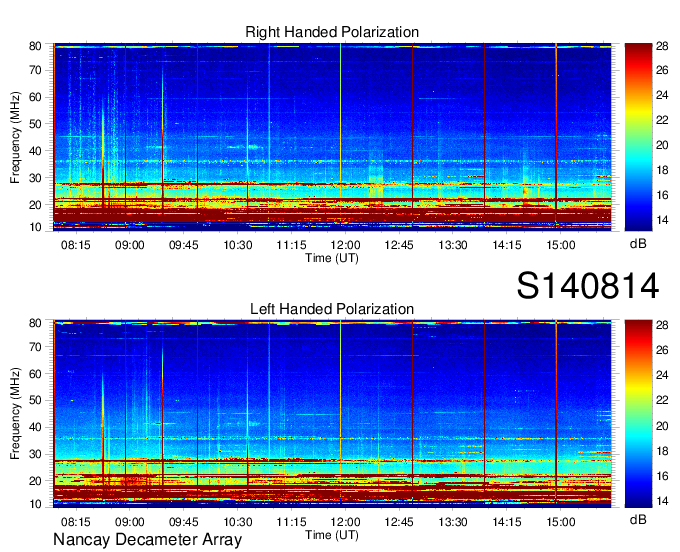Click the dB label beside the top color bar
The image size is (680, 552).
[x=638, y=244]
